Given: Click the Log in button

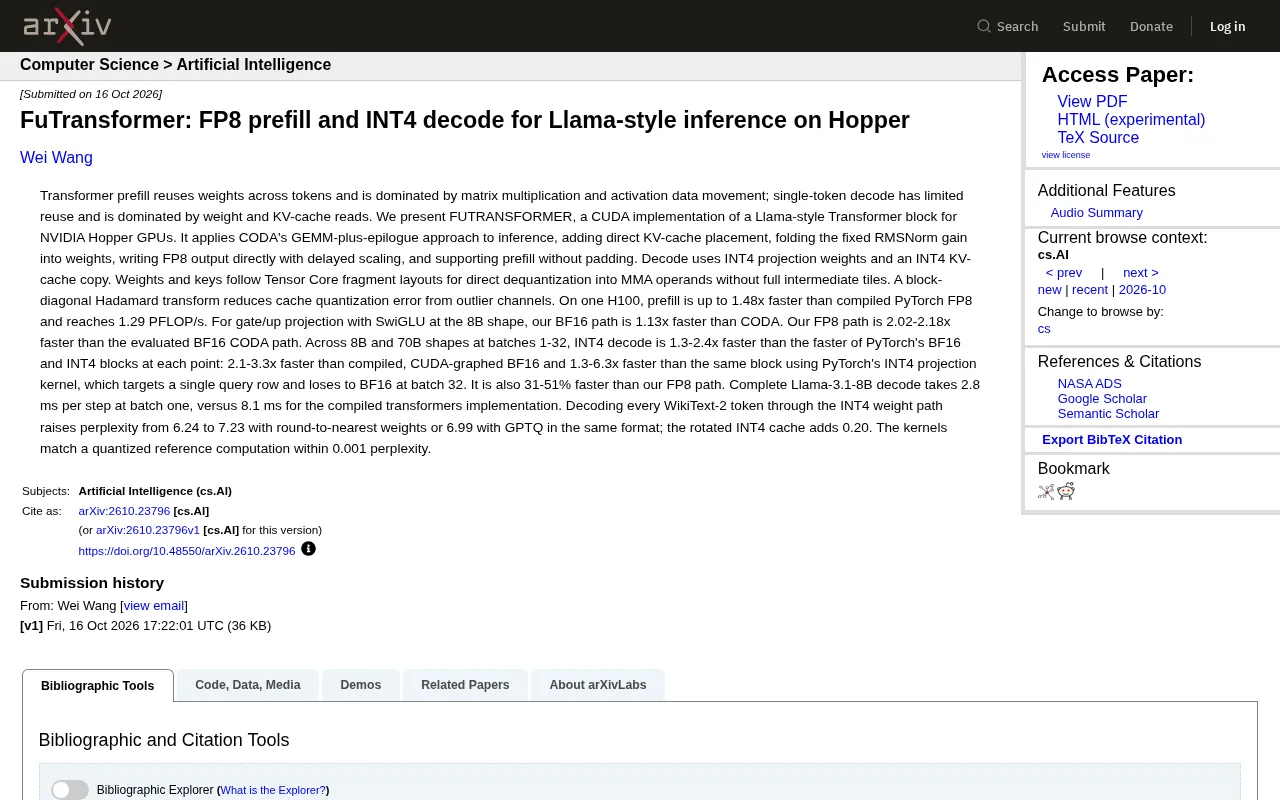Looking at the screenshot, I should [1227, 26].
